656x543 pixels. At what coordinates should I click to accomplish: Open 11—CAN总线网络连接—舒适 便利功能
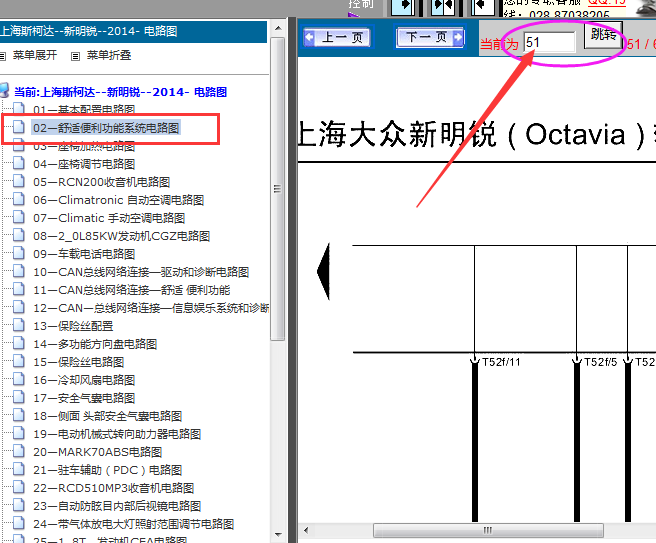point(132,290)
